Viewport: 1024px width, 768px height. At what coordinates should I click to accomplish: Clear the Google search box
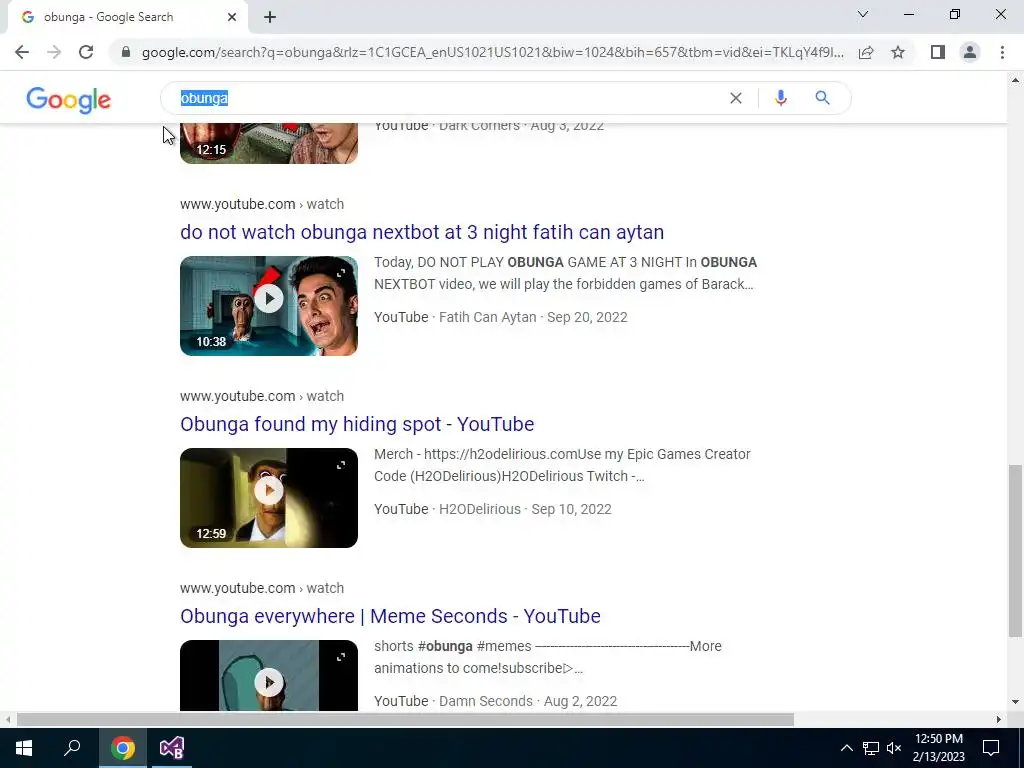735,98
